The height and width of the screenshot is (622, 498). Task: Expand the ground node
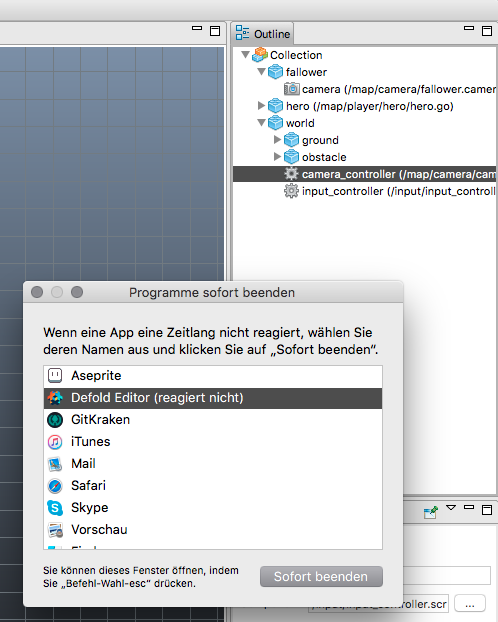pos(277,140)
